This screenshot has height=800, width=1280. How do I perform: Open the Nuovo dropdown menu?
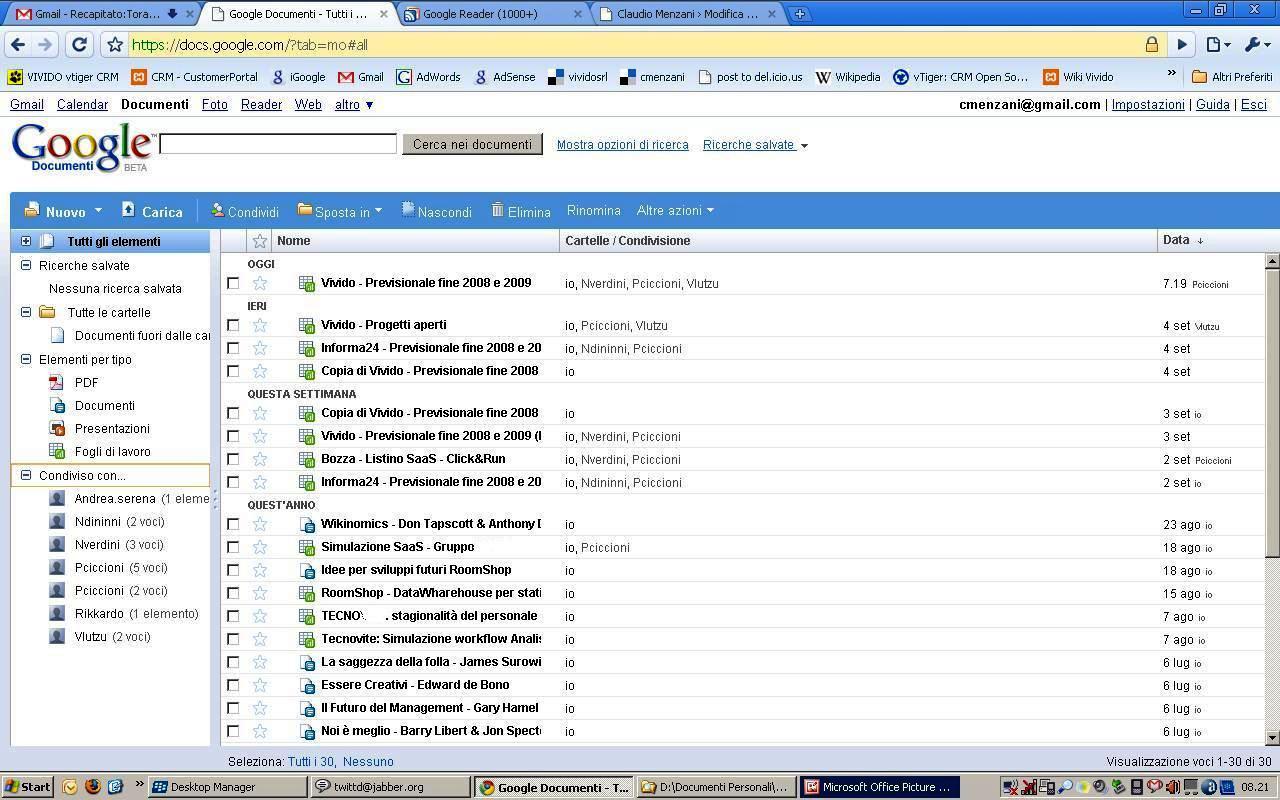pyautogui.click(x=64, y=211)
